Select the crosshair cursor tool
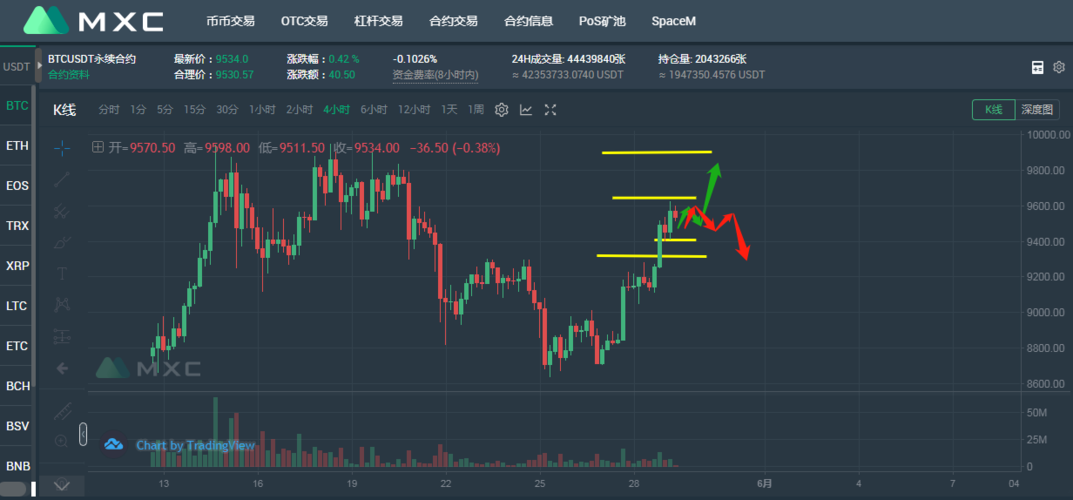Viewport: 1073px width, 500px height. [62, 147]
